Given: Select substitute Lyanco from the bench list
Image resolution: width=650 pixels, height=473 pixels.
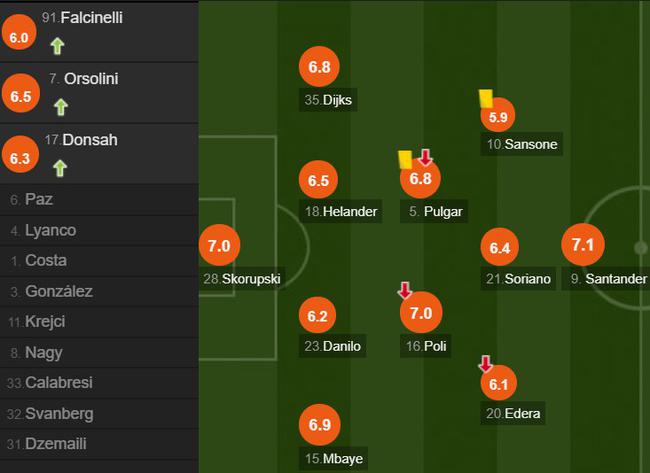Looking at the screenshot, I should tap(50, 230).
